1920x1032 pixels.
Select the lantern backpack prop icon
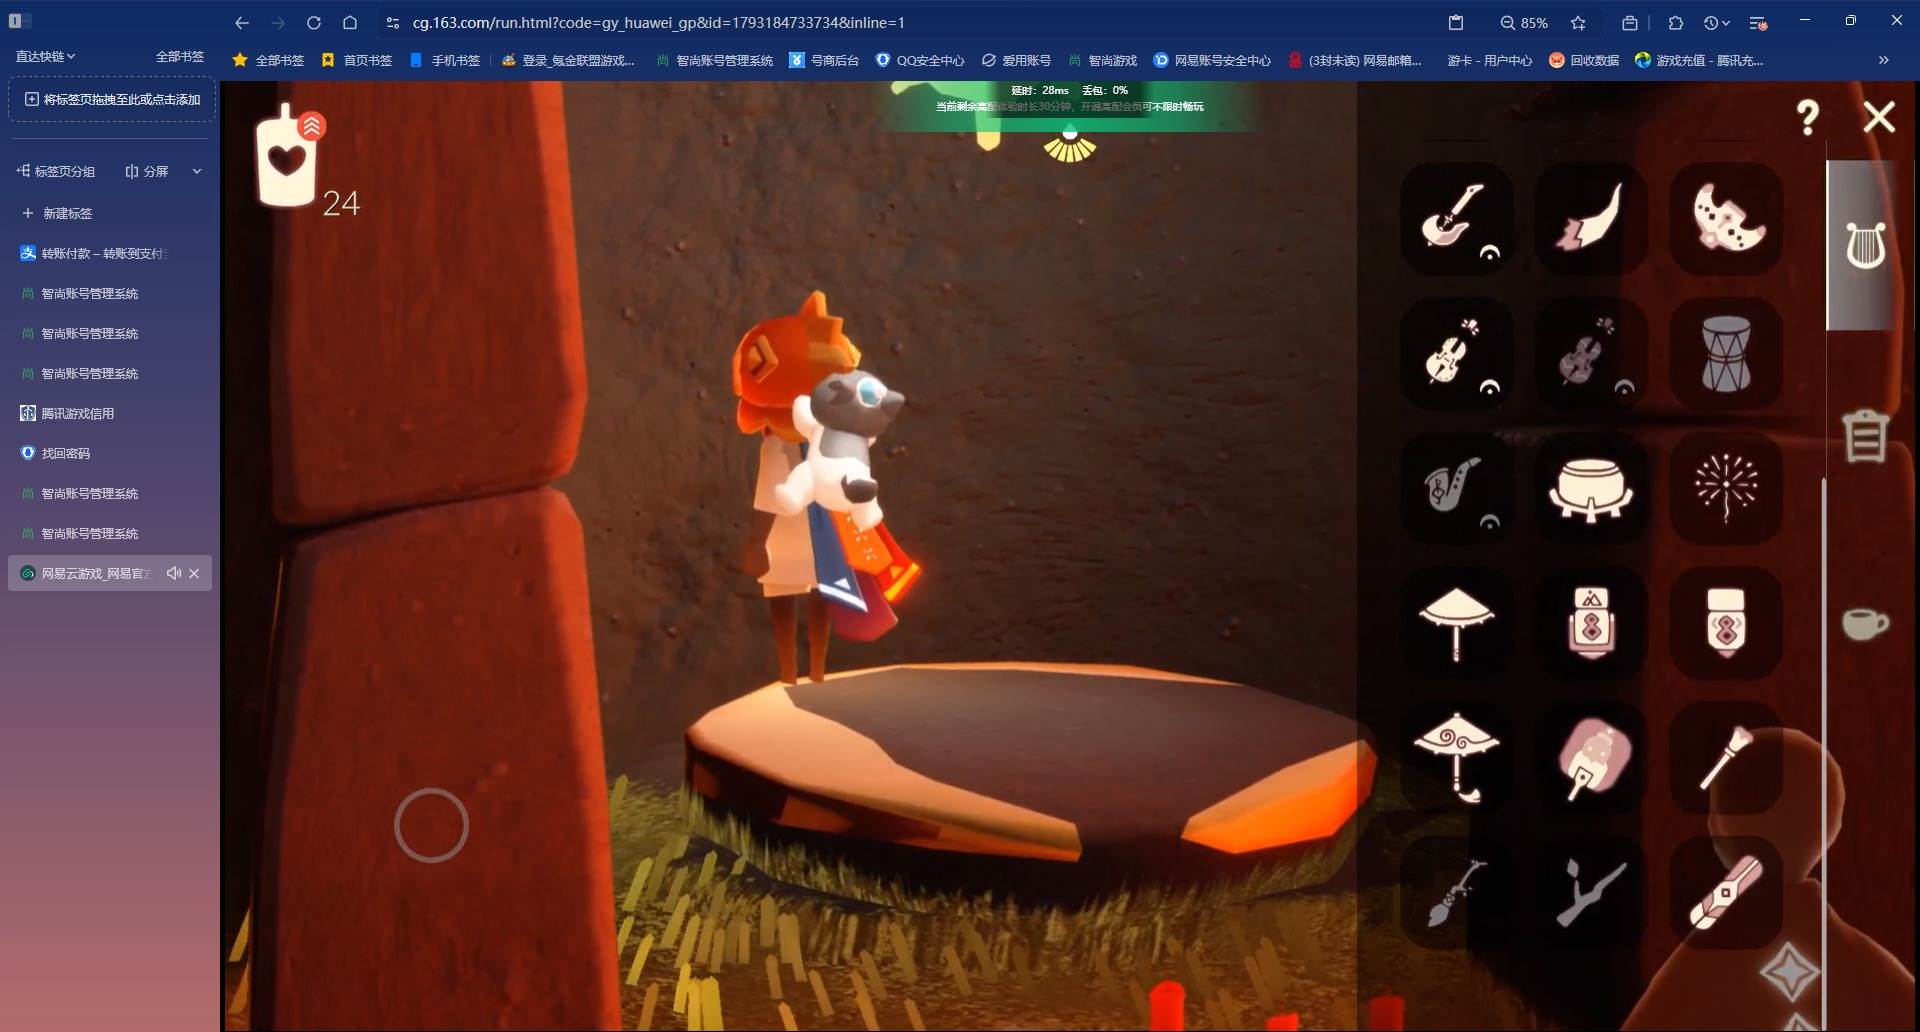point(1590,623)
